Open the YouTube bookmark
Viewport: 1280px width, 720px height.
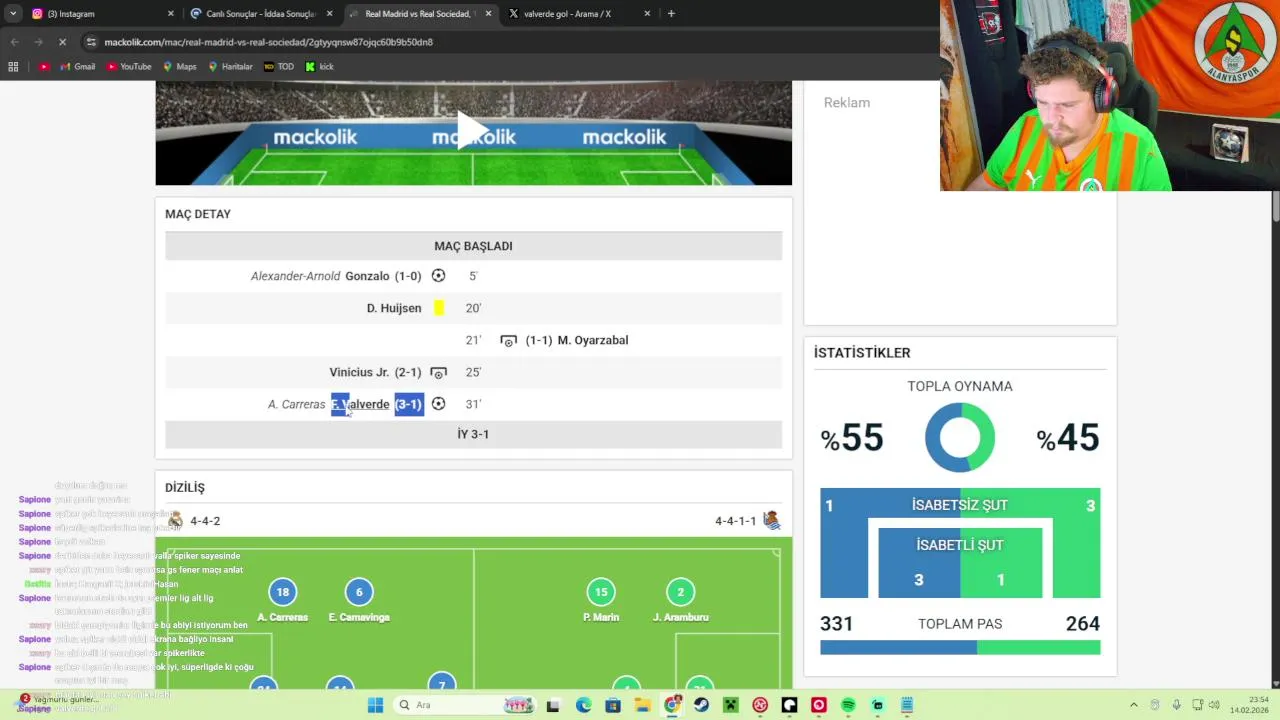point(129,67)
